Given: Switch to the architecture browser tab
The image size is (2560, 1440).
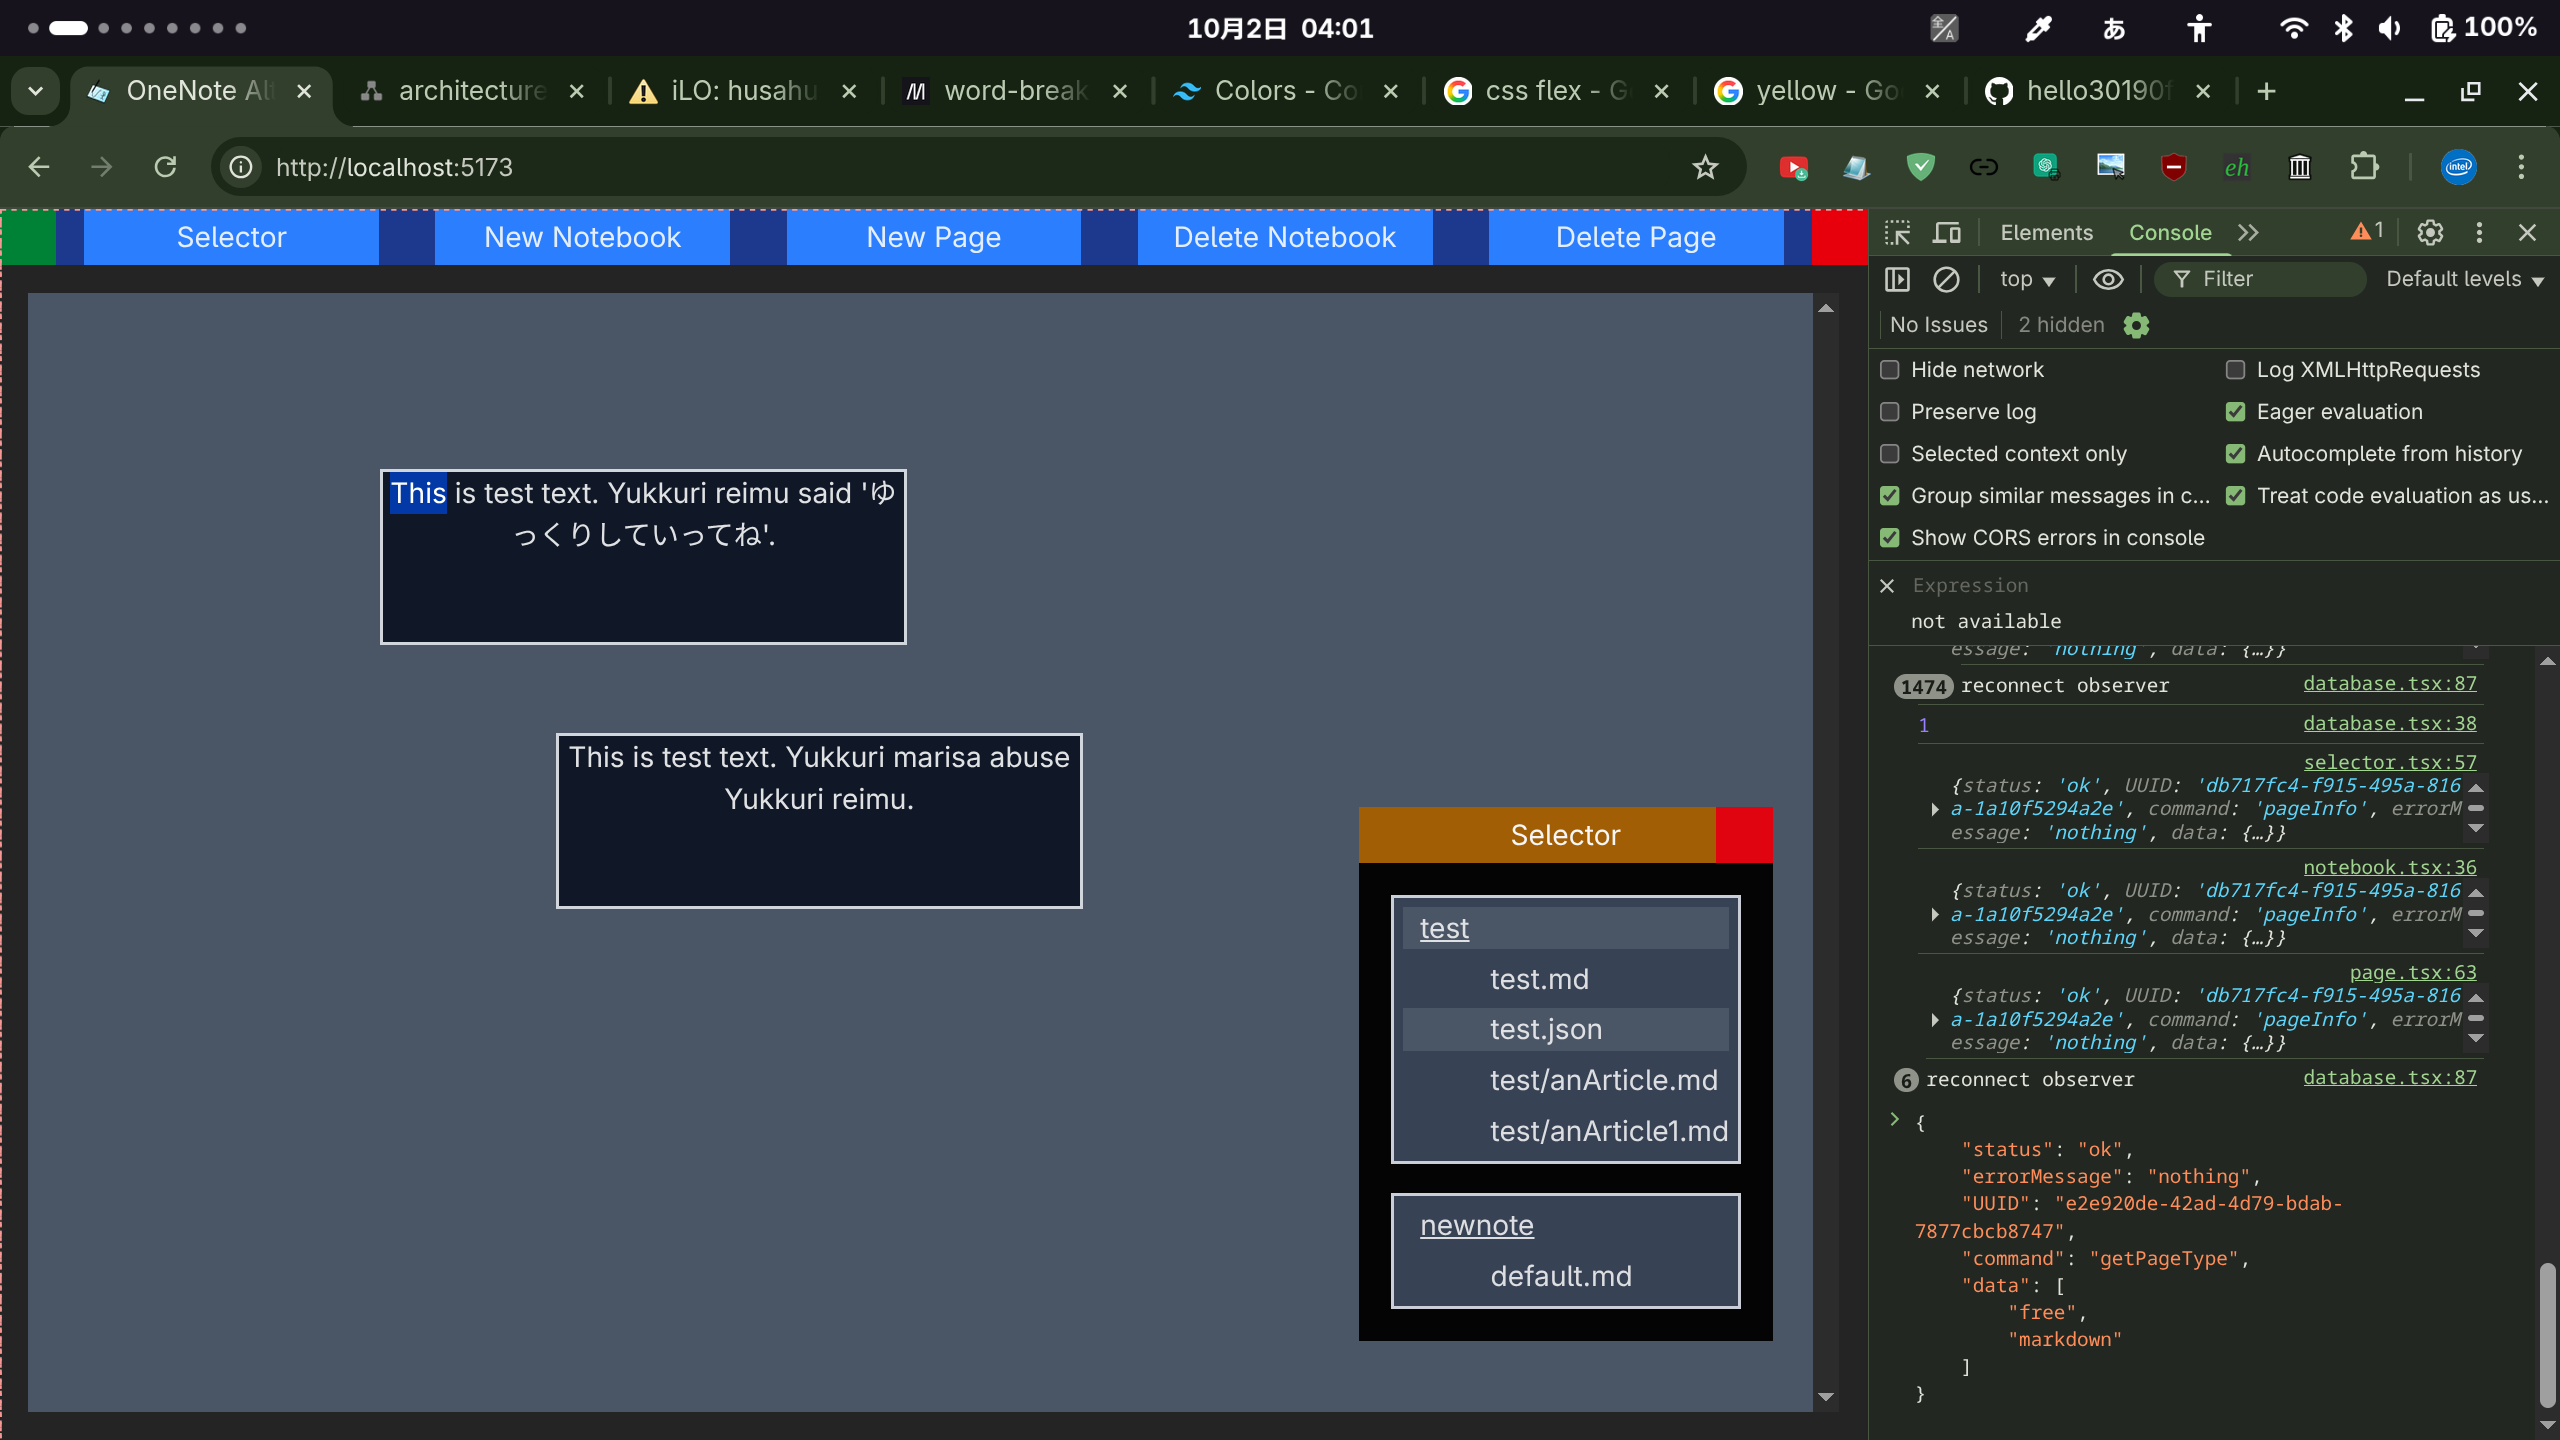Looking at the screenshot, I should tap(470, 91).
